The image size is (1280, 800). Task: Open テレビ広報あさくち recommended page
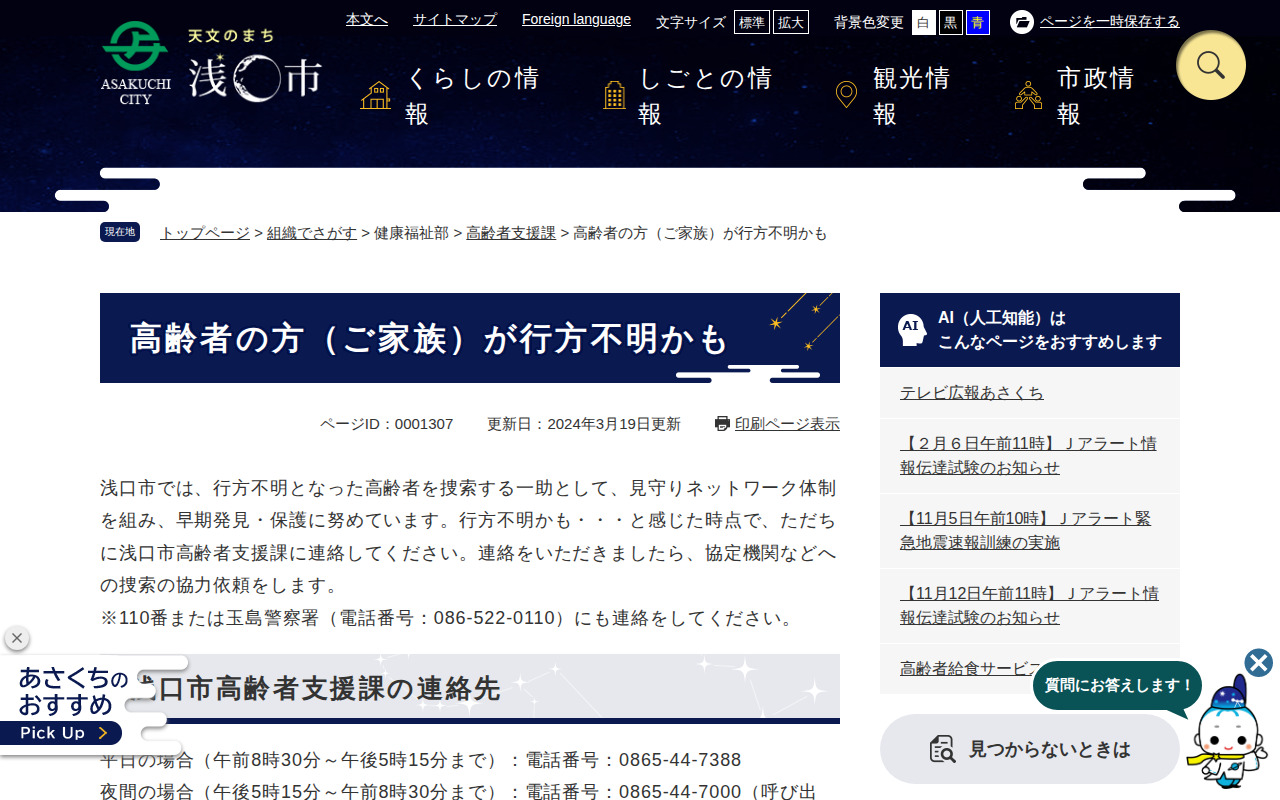[972, 393]
